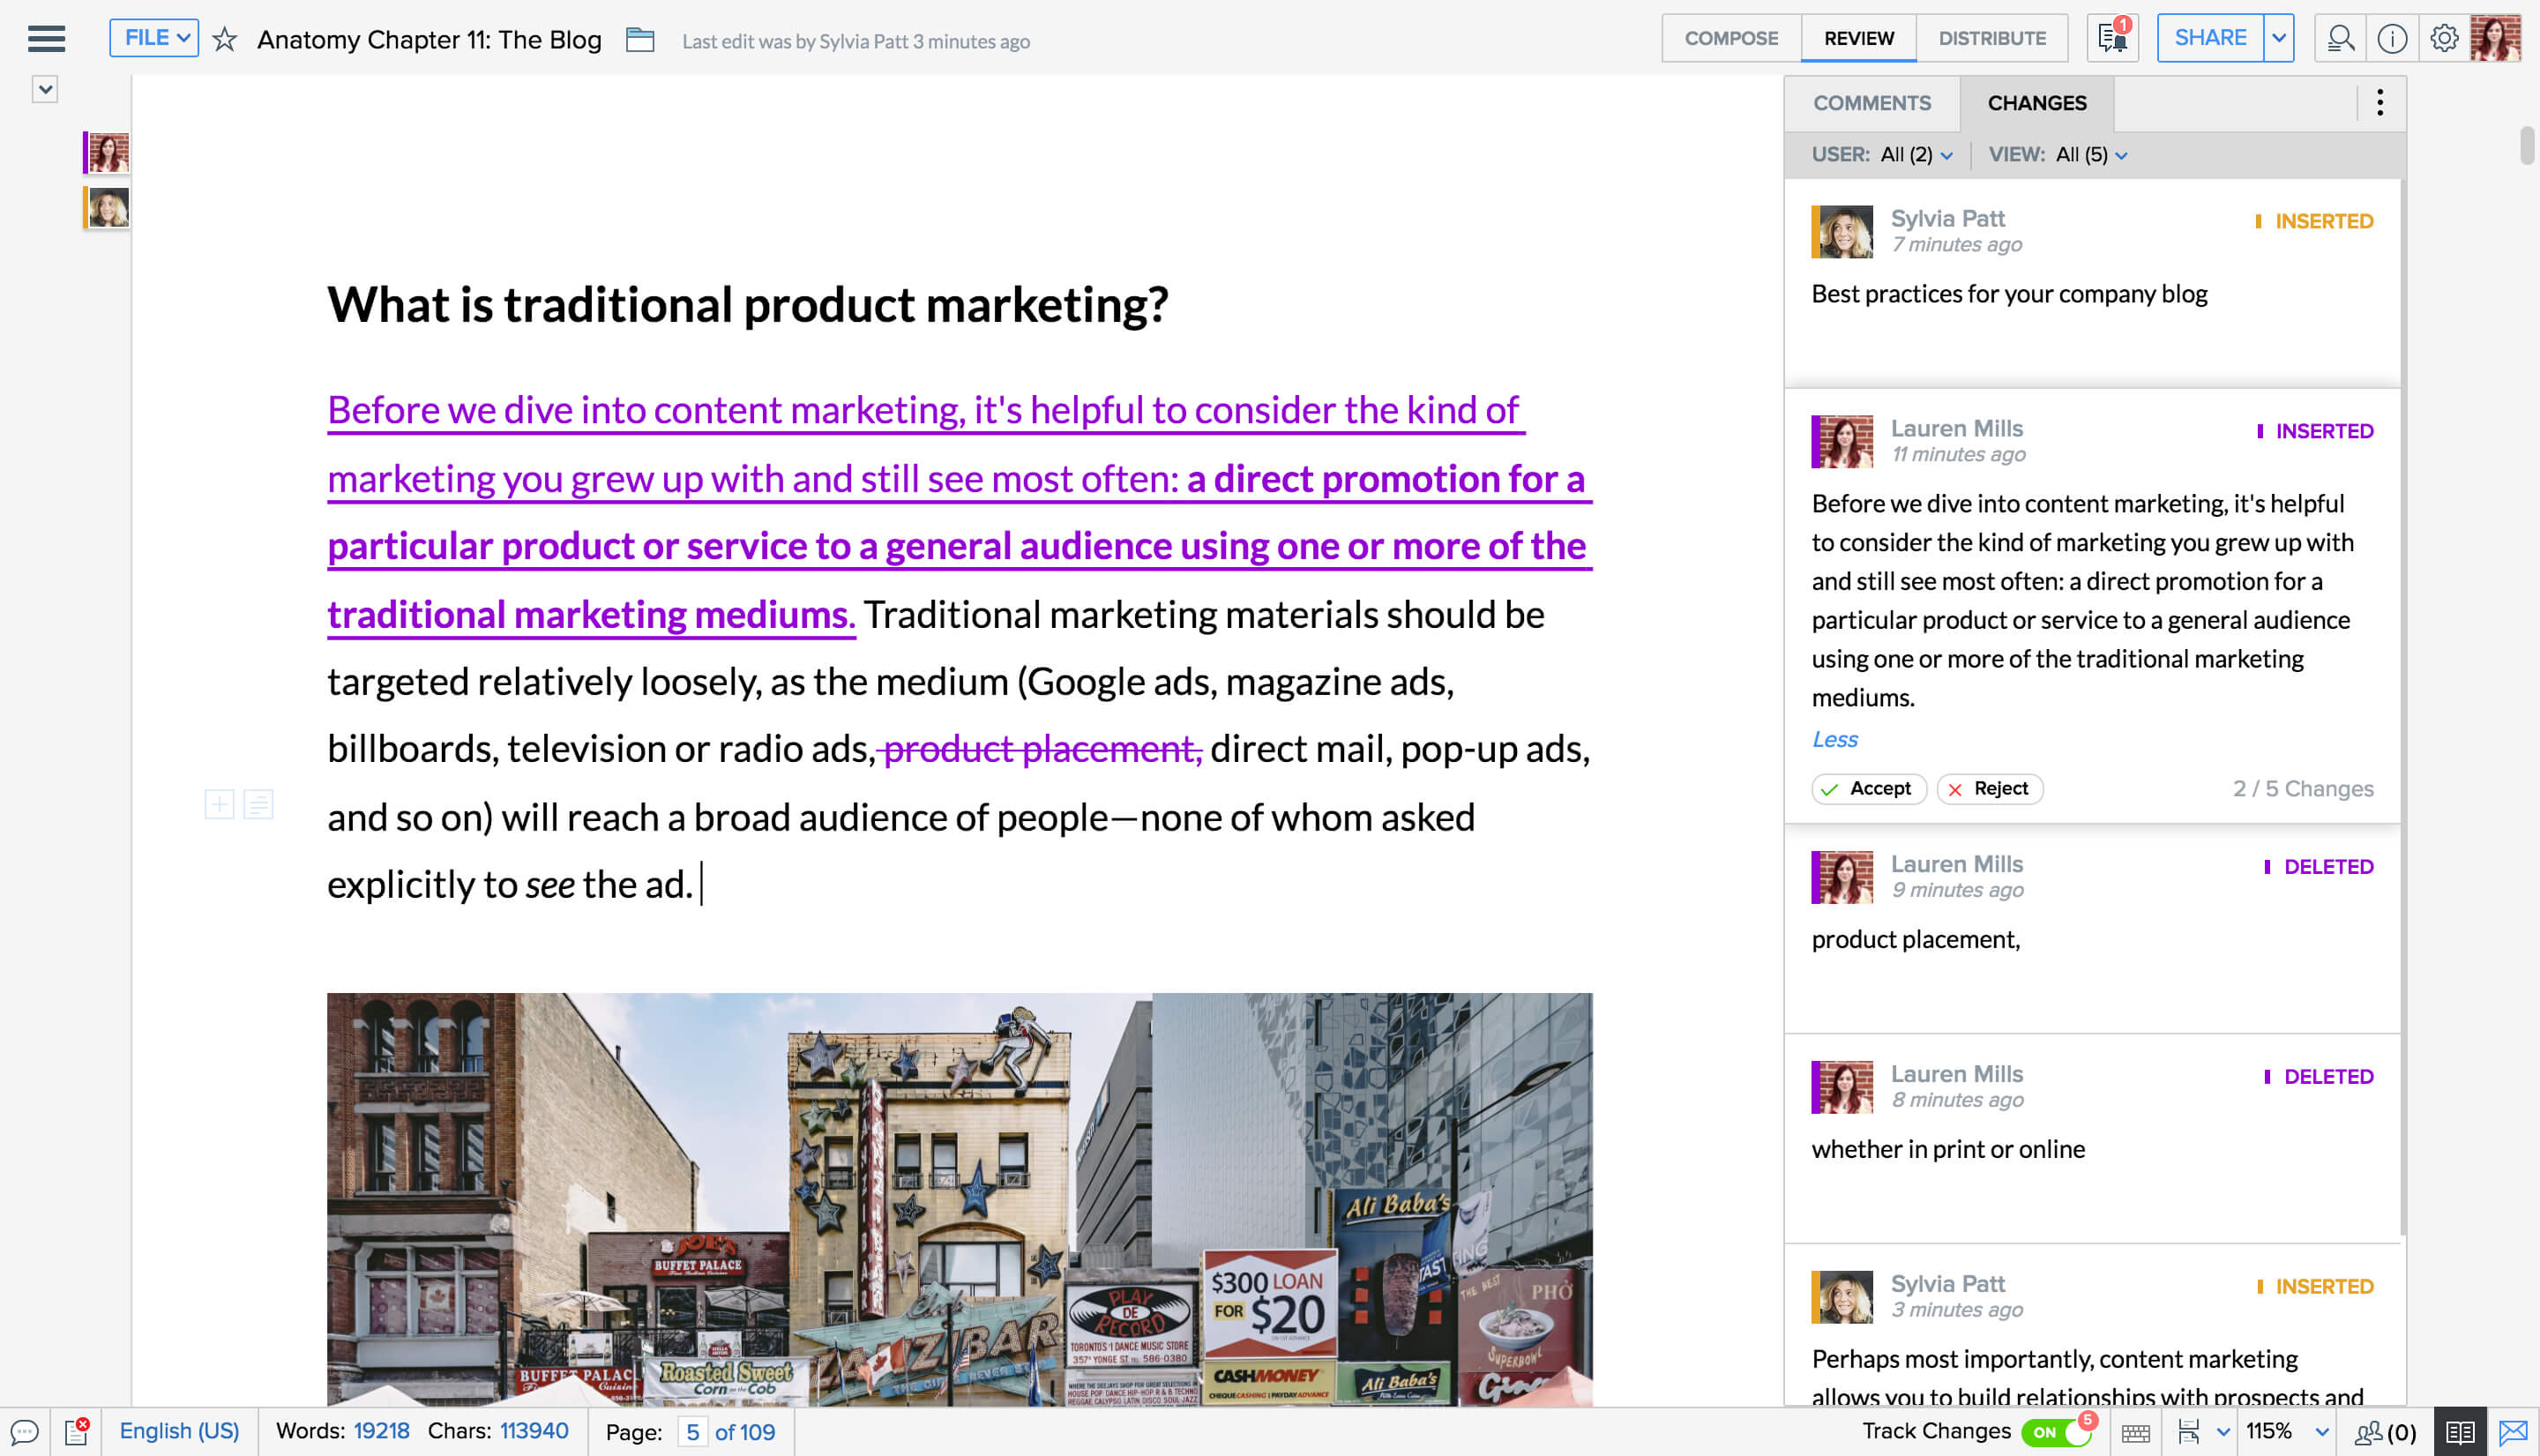Open notifications bell with badge
The height and width of the screenshot is (1456, 2540).
click(2112, 38)
